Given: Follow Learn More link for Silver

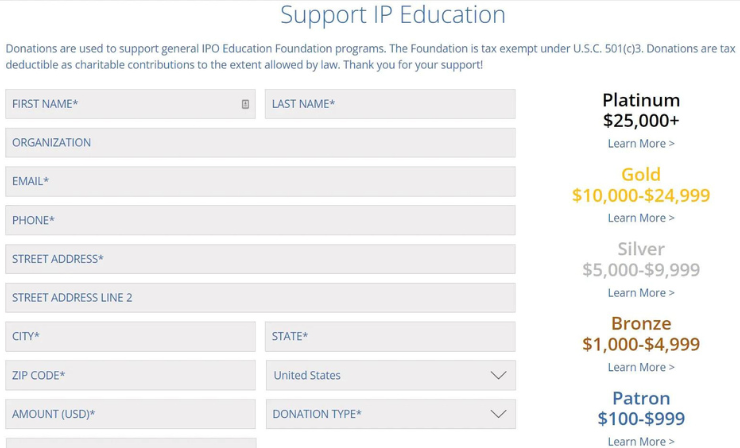Looking at the screenshot, I should 641,293.
